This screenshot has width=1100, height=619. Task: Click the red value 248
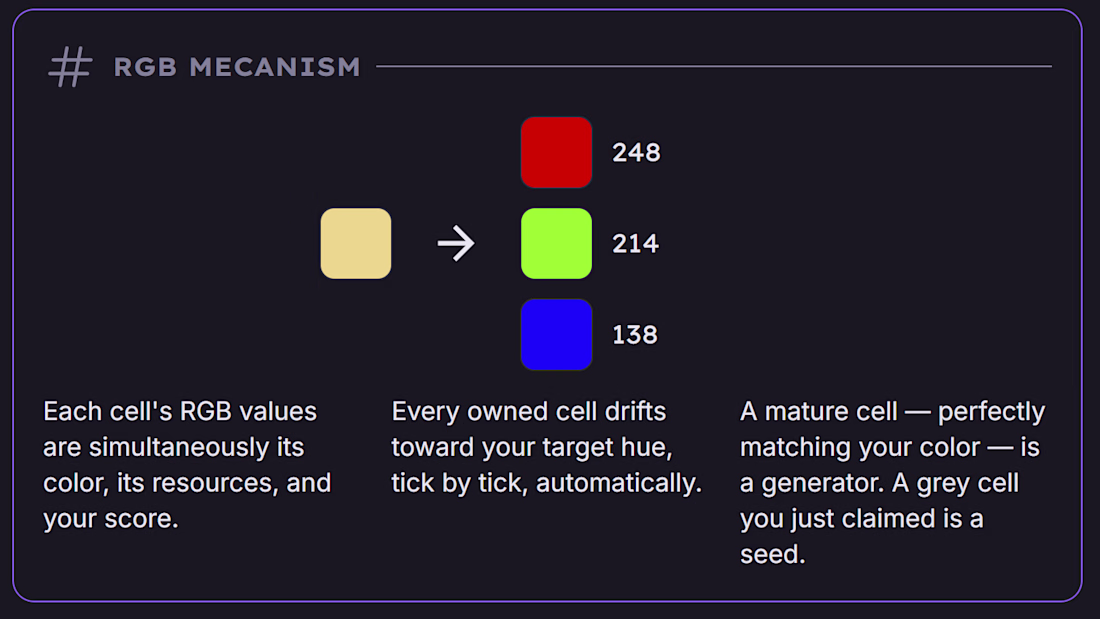(x=636, y=153)
